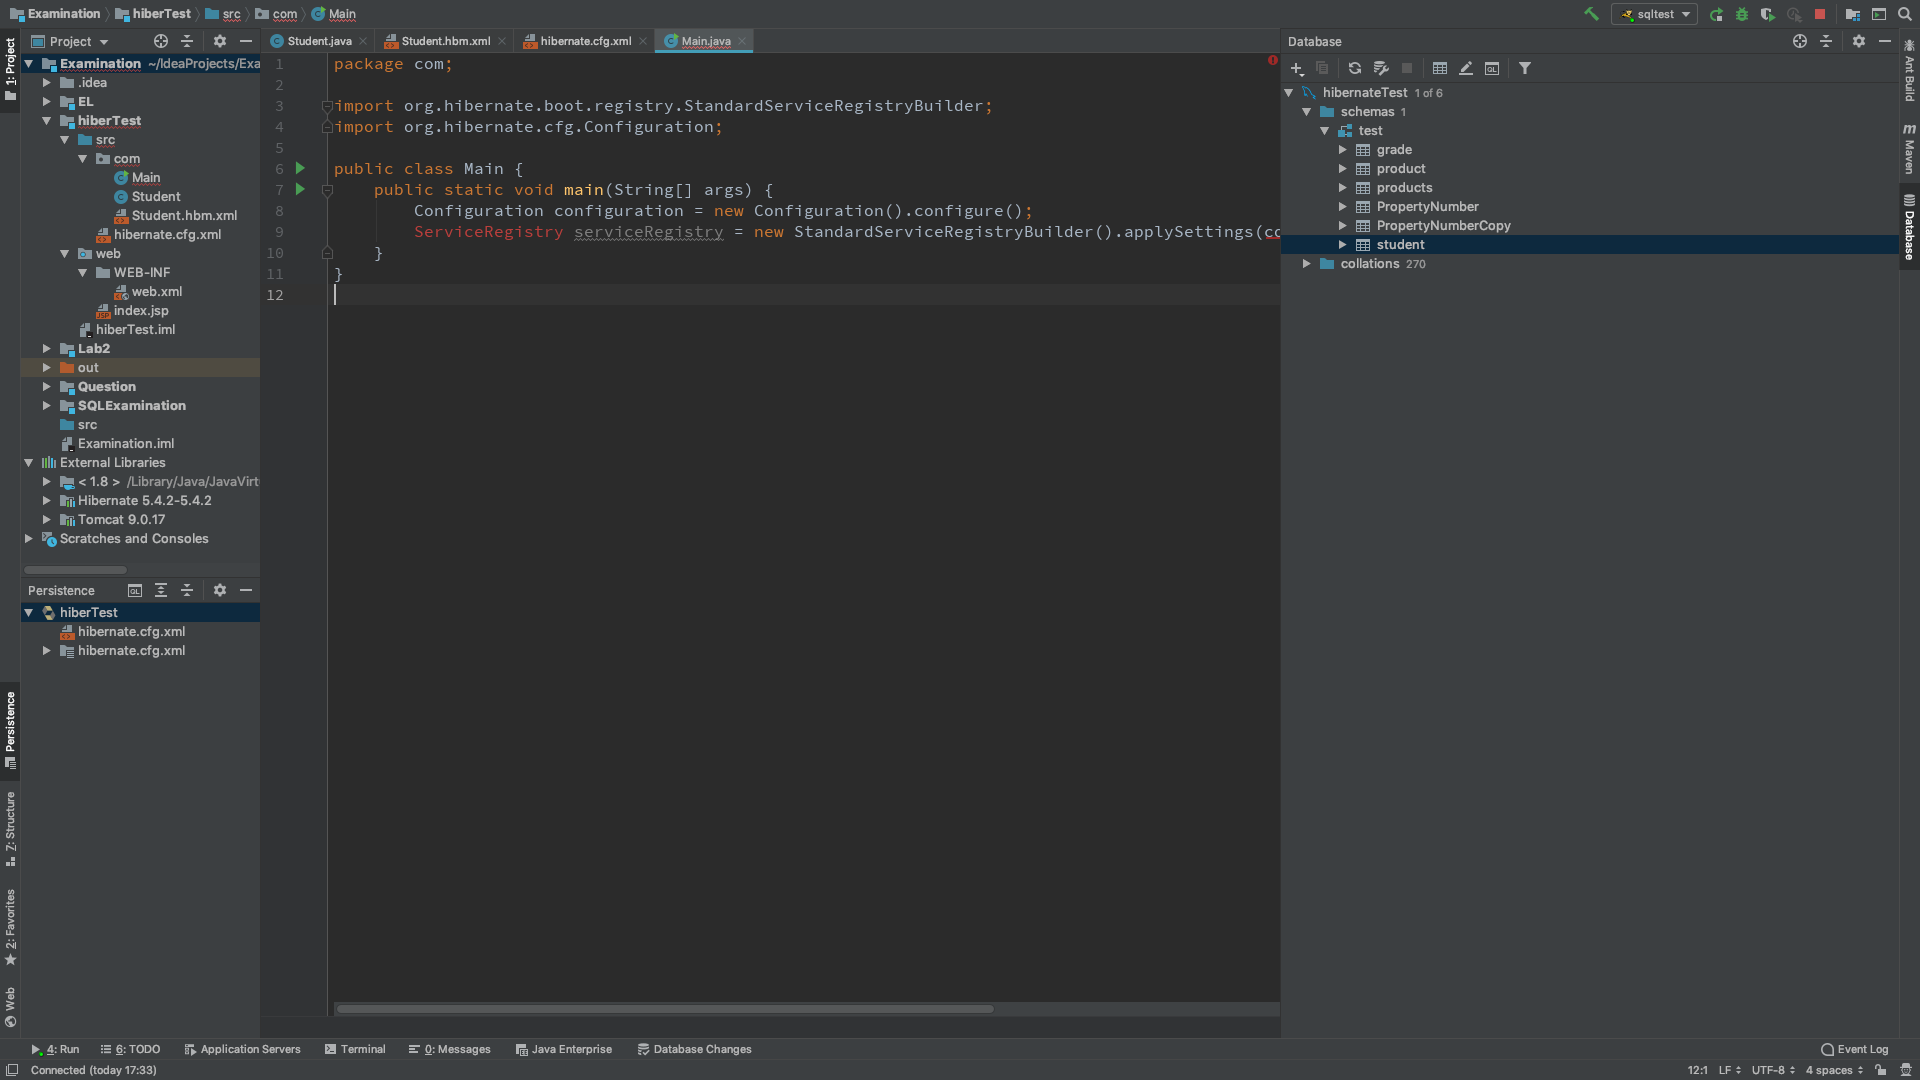Open the QL console icon in Database toolbar
The height and width of the screenshot is (1080, 1920).
pyautogui.click(x=1492, y=68)
